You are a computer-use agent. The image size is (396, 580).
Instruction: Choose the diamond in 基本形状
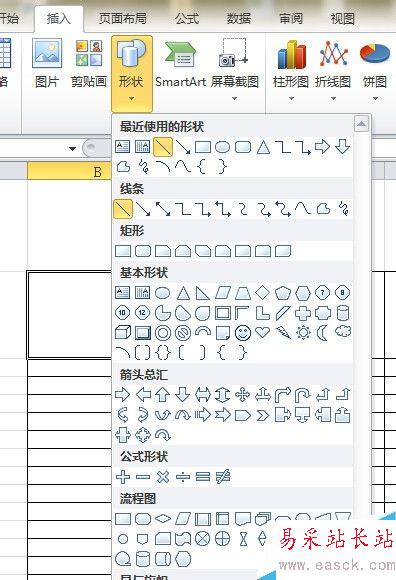pyautogui.click(x=263, y=293)
